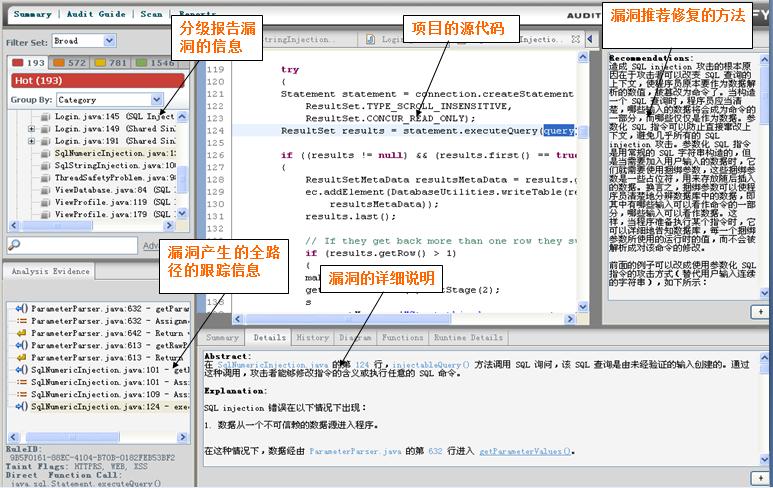Select the ViewProfile.java:179 issue row
The width and height of the screenshot is (773, 488).
(114, 214)
